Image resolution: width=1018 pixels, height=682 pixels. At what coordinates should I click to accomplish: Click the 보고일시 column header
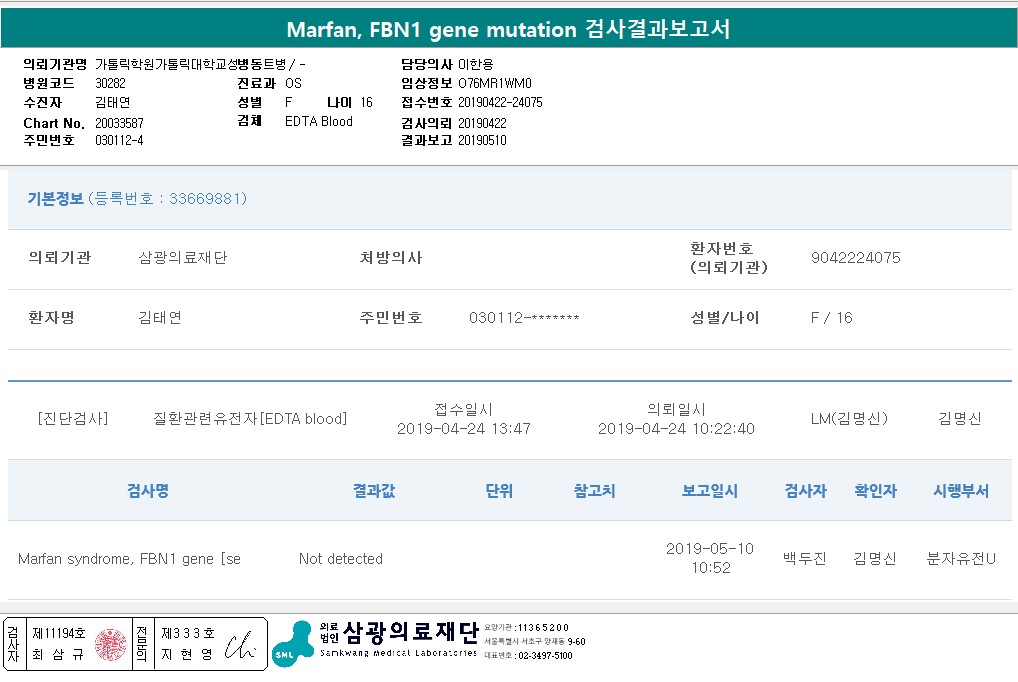pos(709,491)
